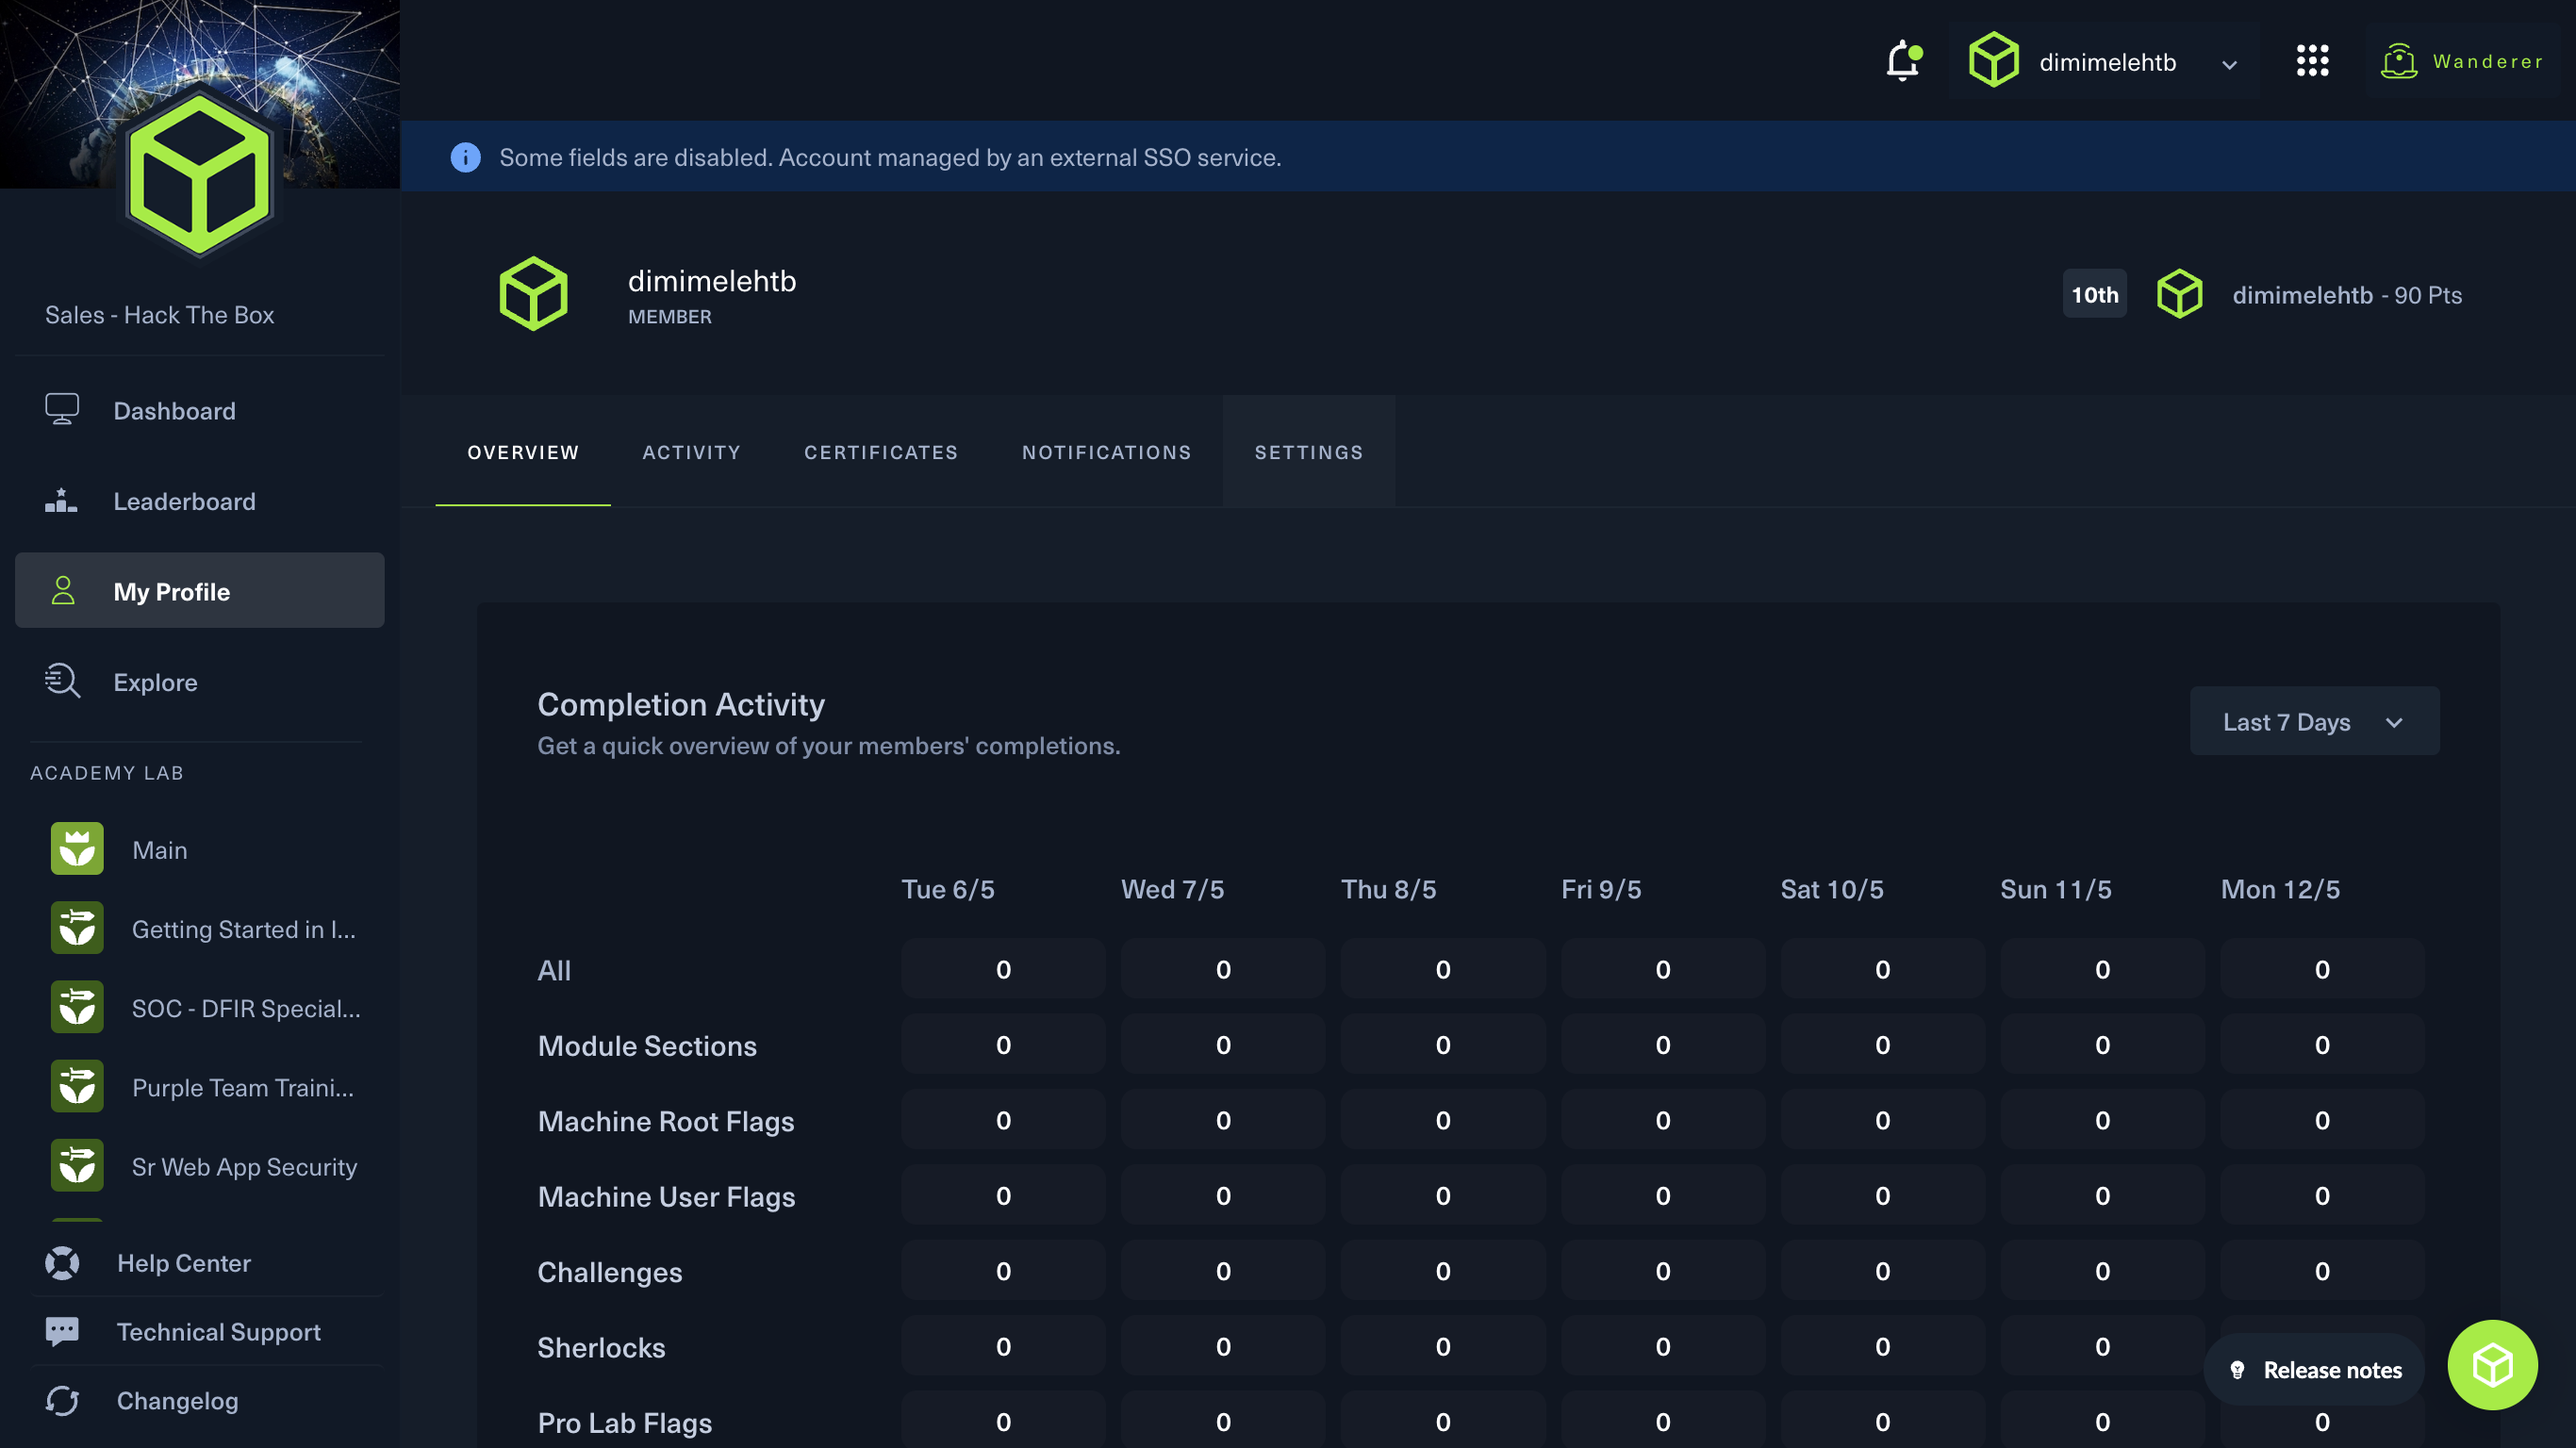
Task: Click Machine Root Flags cell under Thu 8/5
Action: (1442, 1119)
